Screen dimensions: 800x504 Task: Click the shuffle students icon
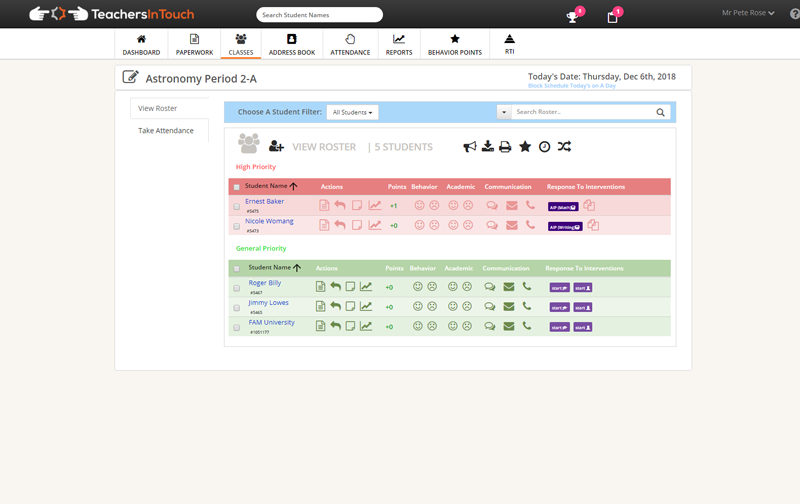click(x=564, y=147)
